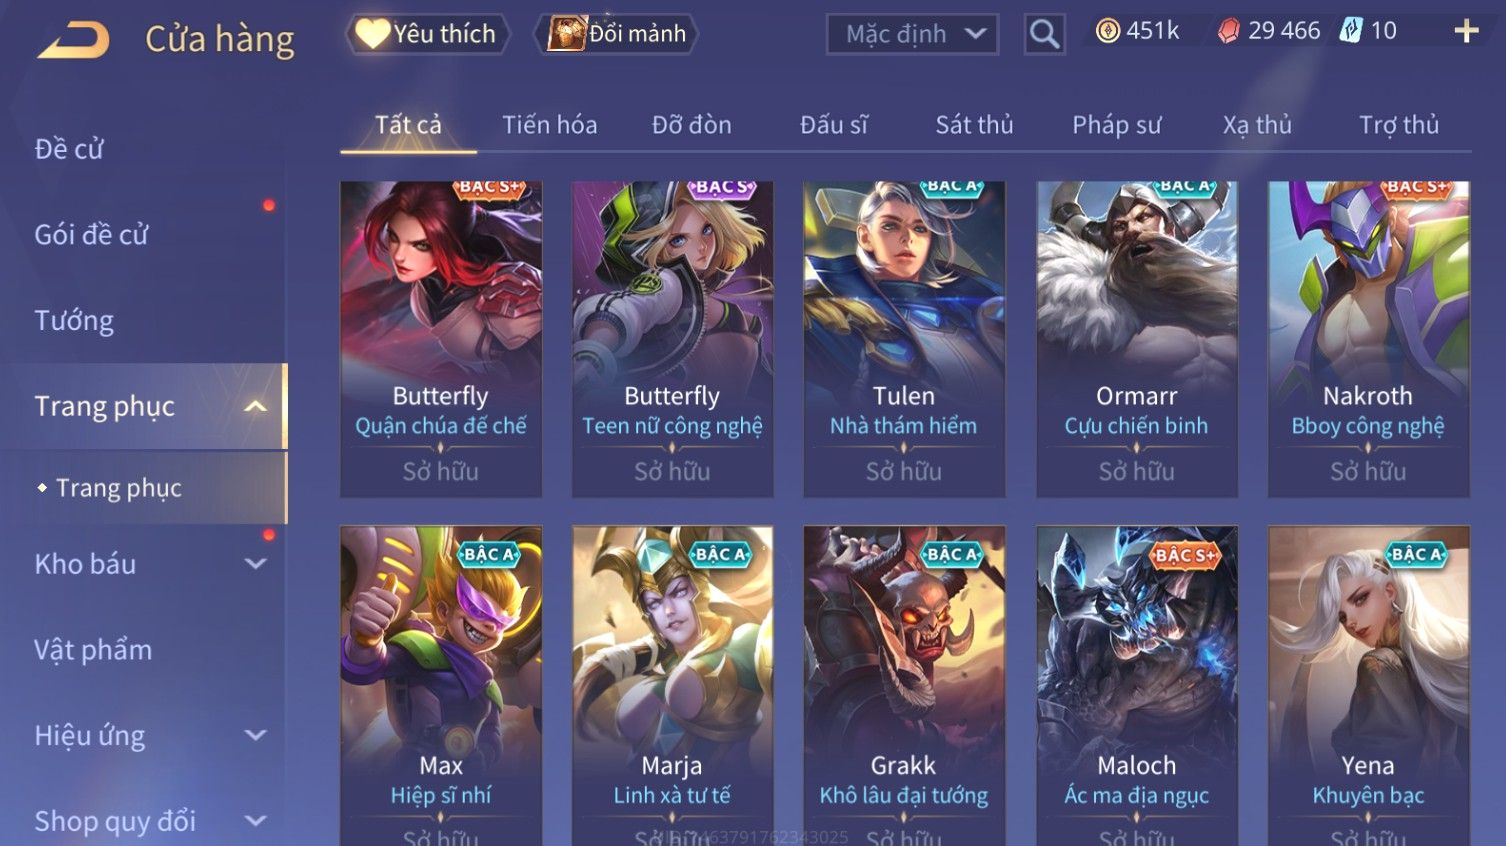Open Đổi mảnh fragment exchange chest
The image size is (1506, 846).
617,34
